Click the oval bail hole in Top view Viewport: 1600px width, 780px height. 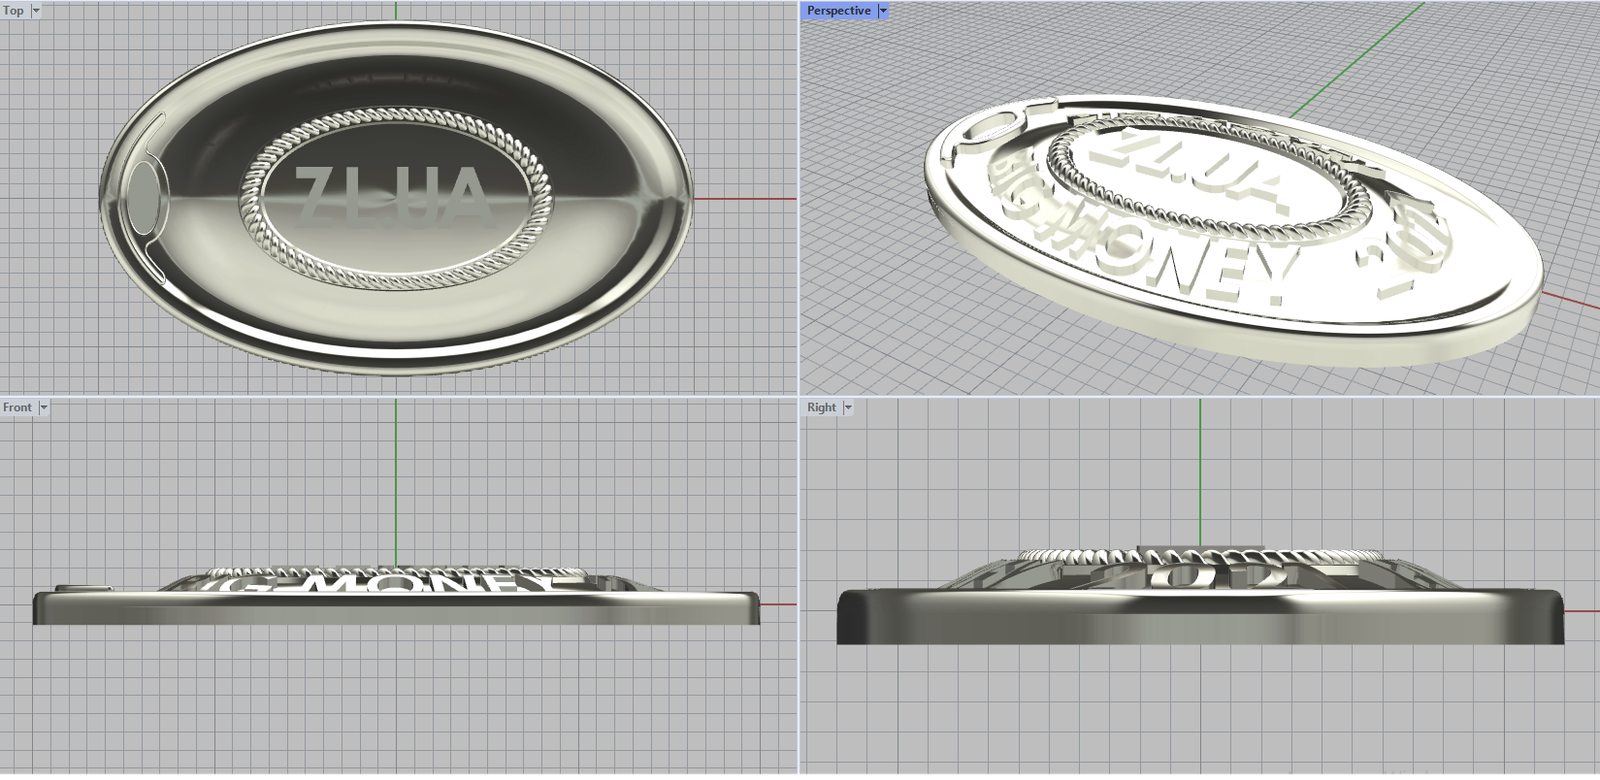pos(145,190)
